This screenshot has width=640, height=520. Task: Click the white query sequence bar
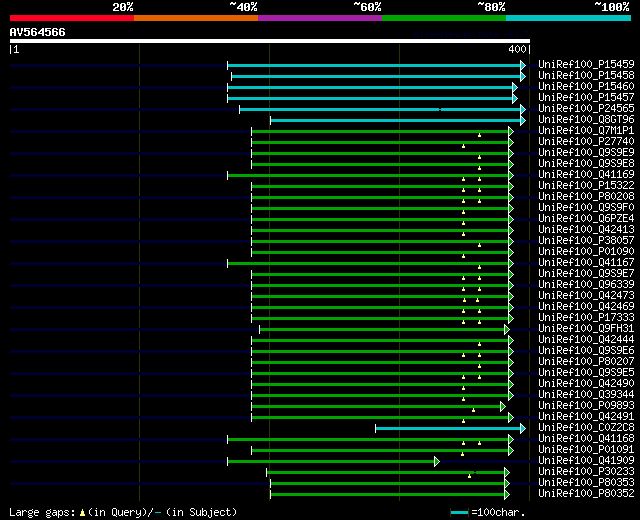[x=270, y=41]
